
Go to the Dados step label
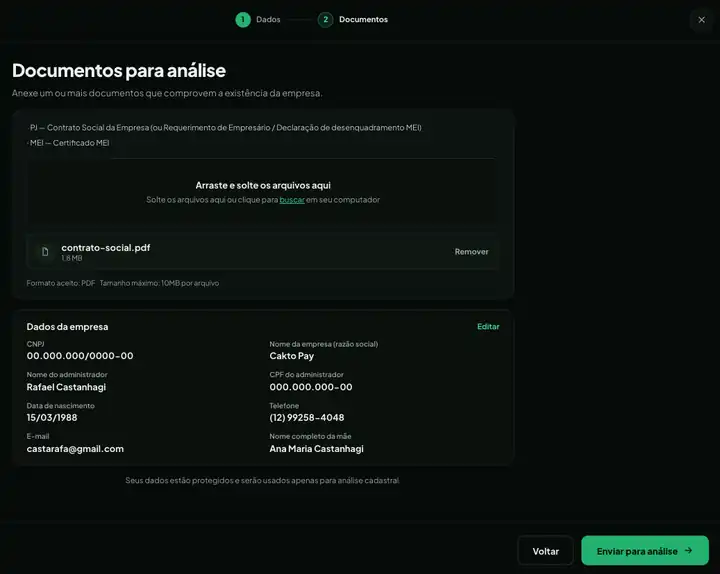268,20
